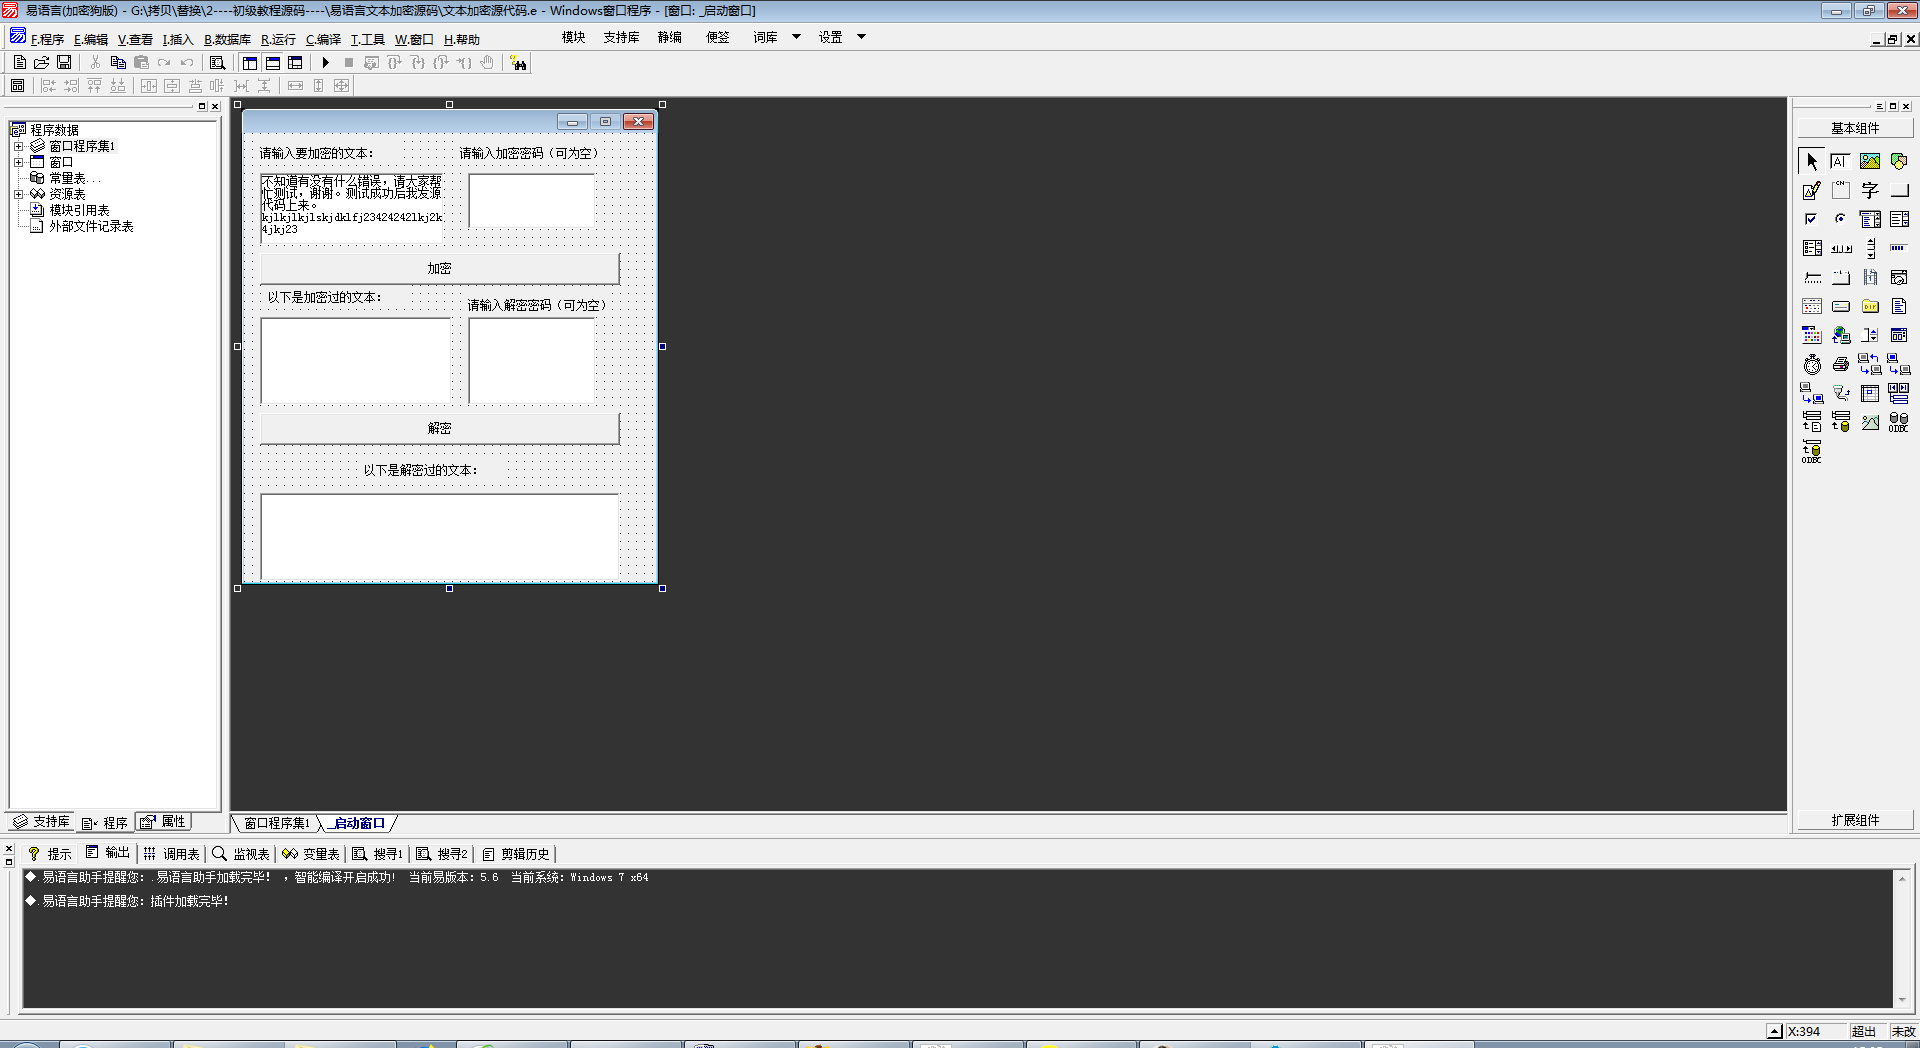1920x1048 pixels.
Task: Click the 解密 button on the form
Action: 440,428
